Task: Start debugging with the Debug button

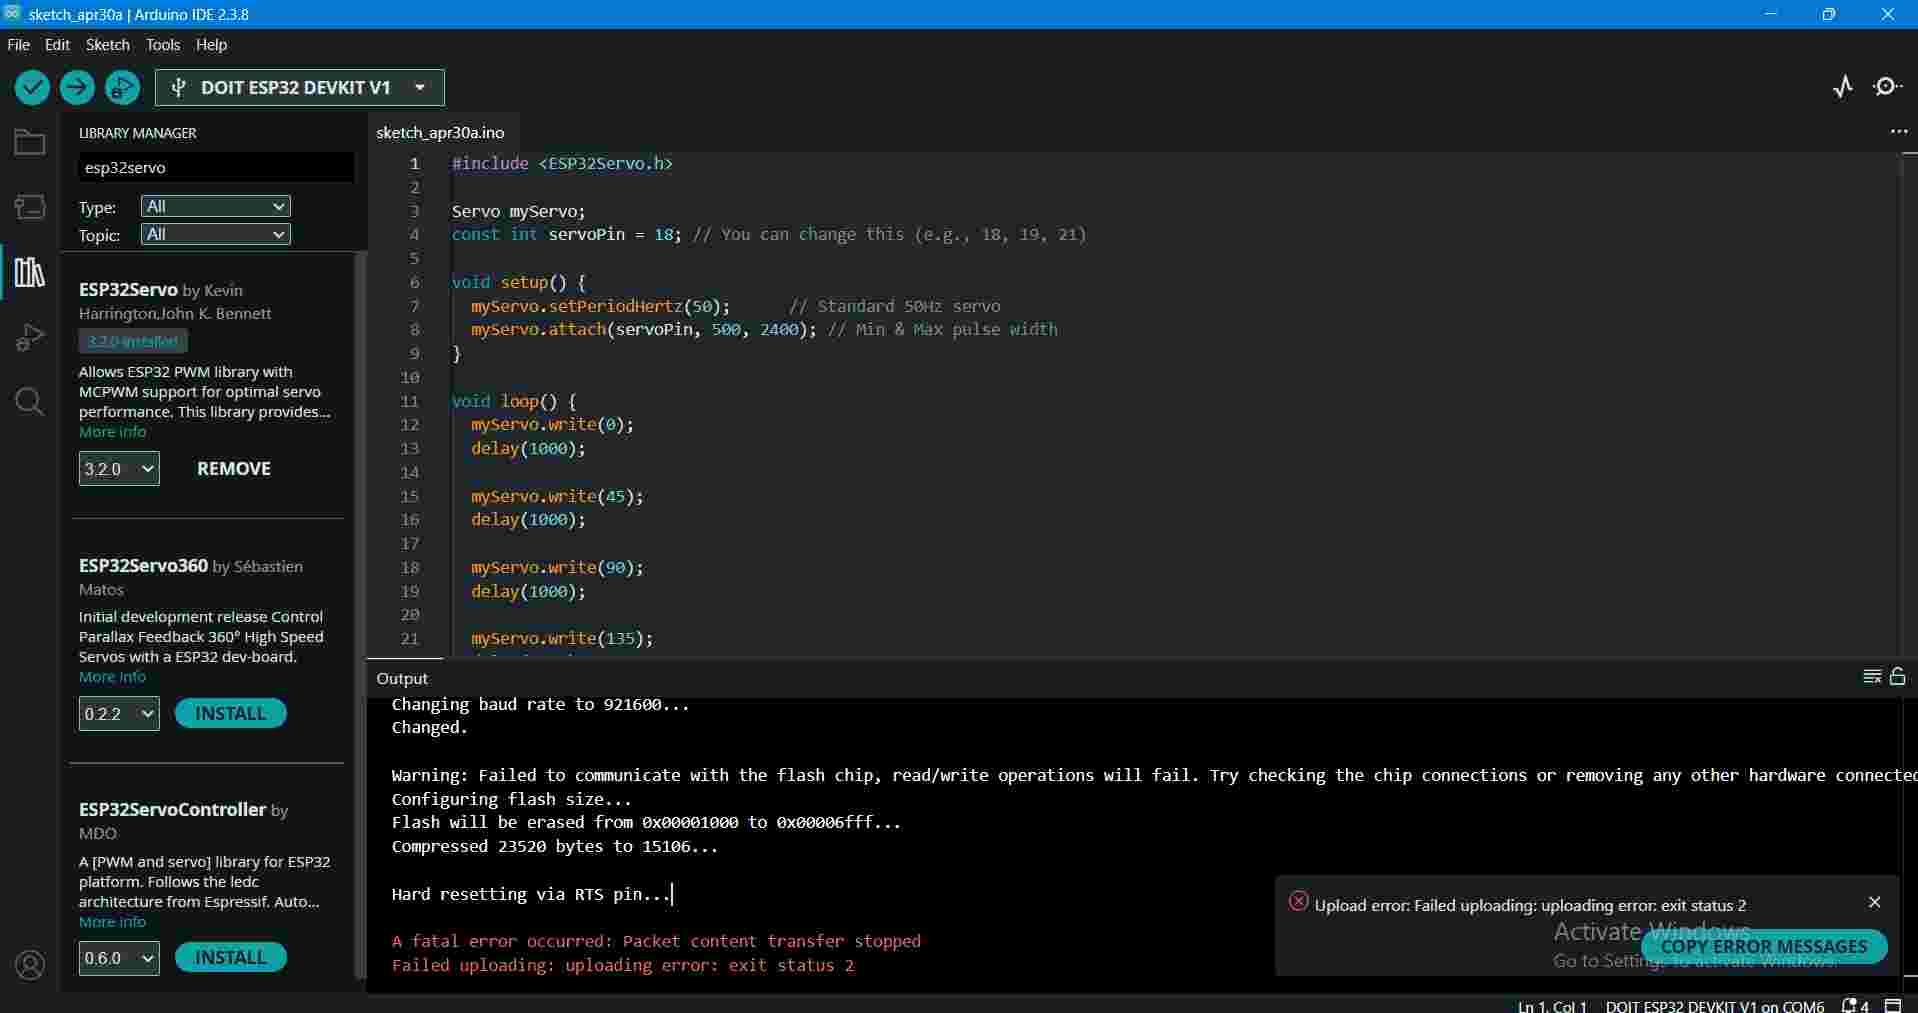Action: [x=122, y=88]
